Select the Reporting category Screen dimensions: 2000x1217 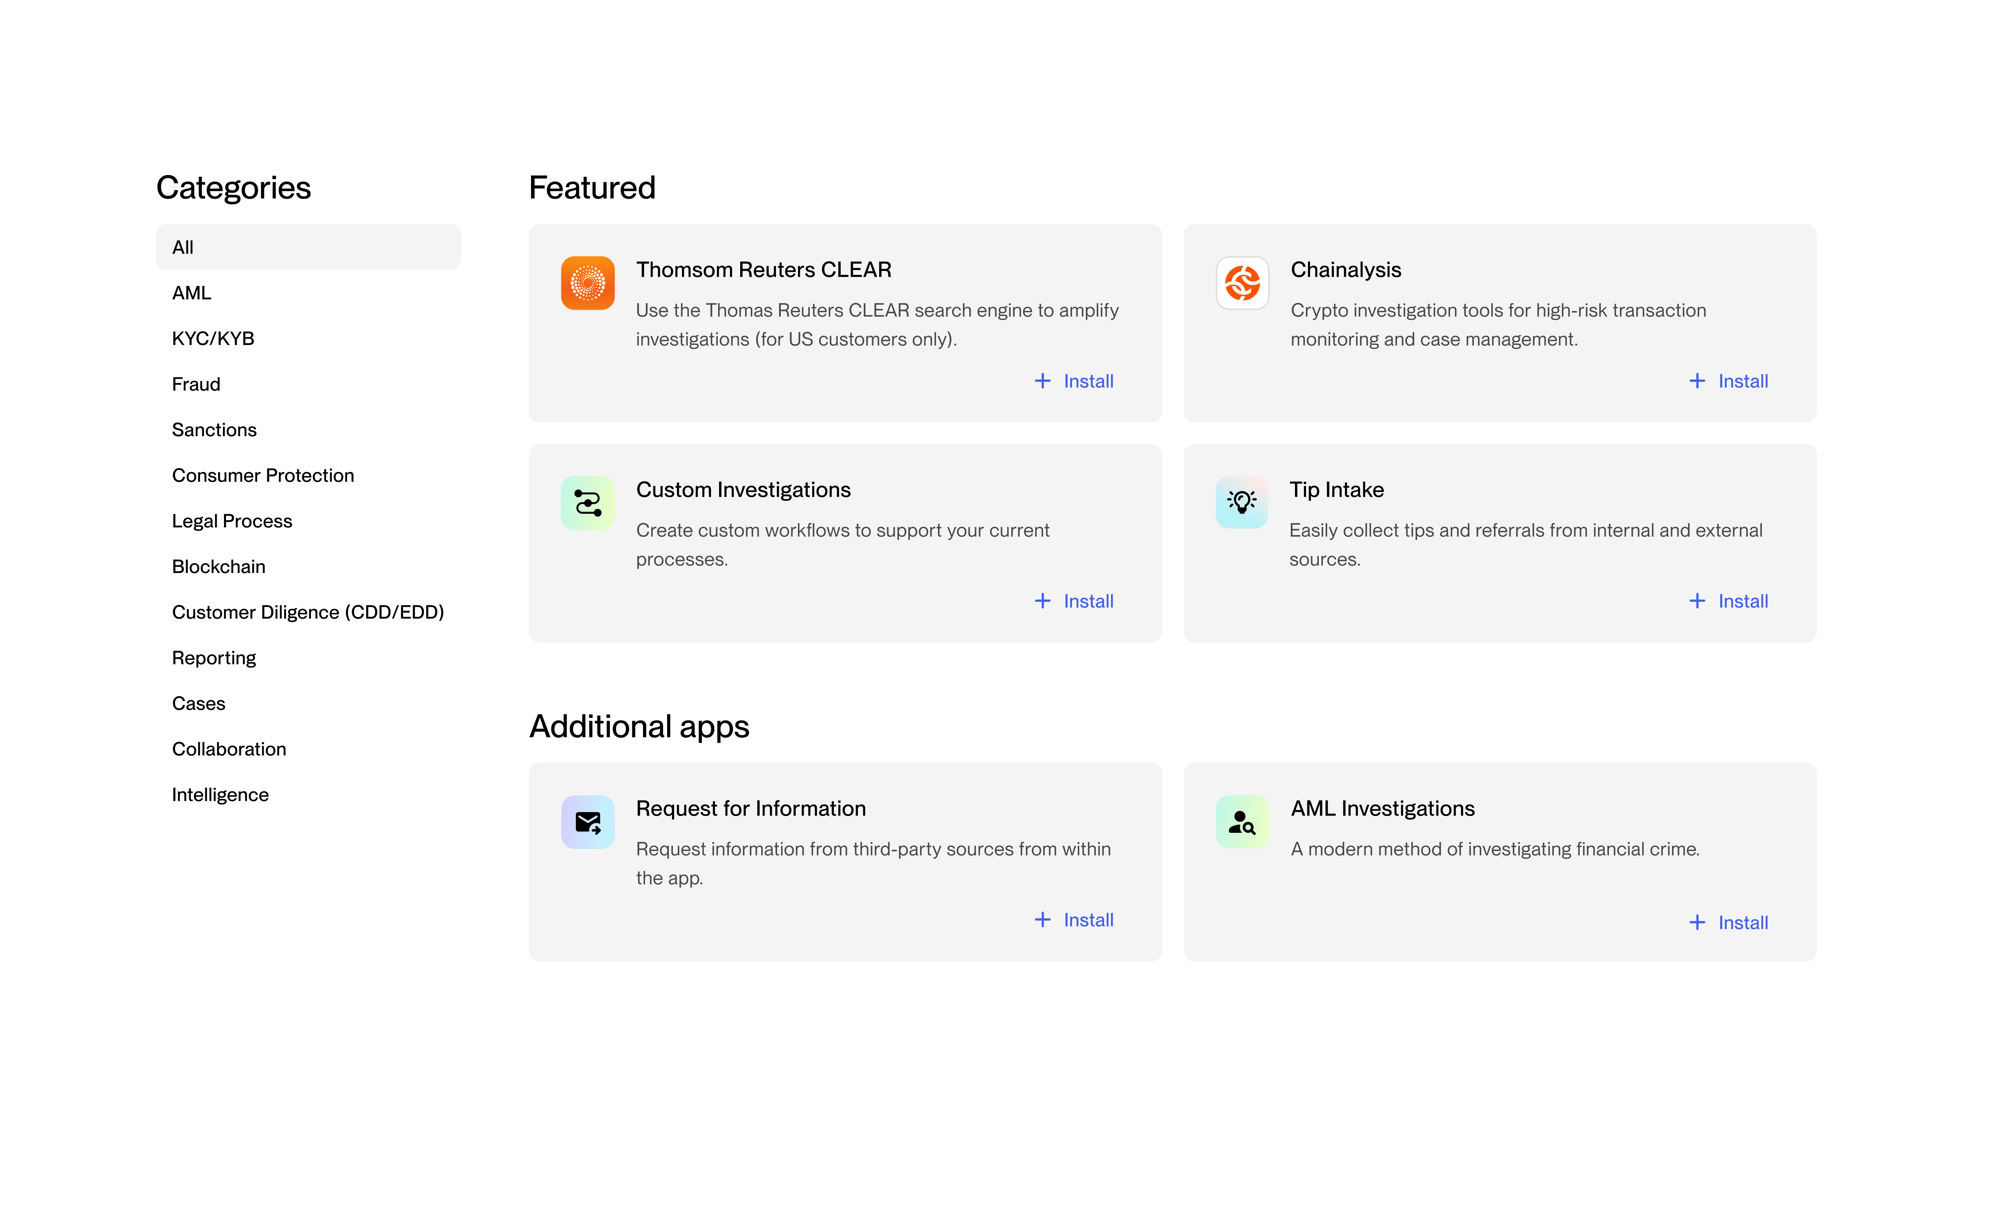(308, 658)
